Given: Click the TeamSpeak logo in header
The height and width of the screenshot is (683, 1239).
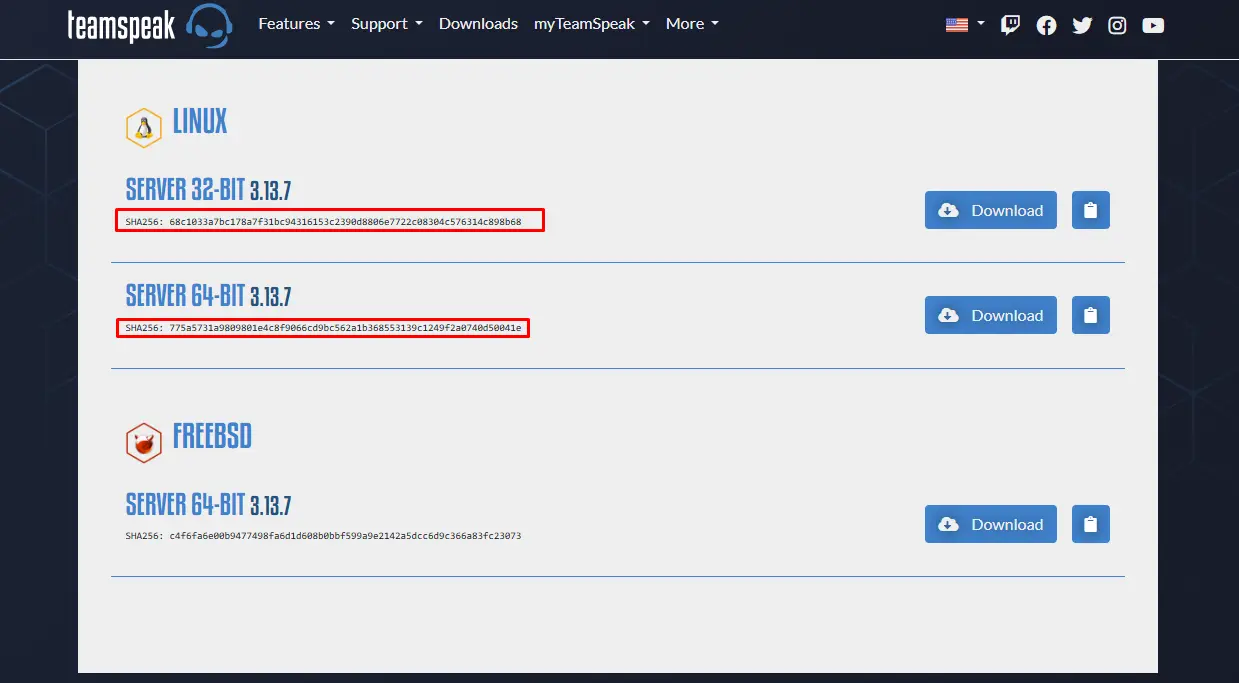Looking at the screenshot, I should [150, 24].
